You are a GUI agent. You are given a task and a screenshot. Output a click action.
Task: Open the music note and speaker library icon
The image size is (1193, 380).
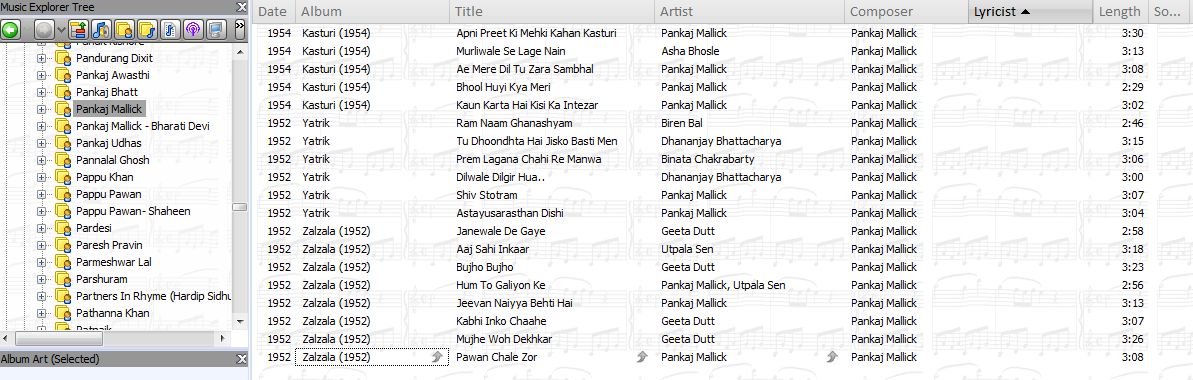pyautogui.click(x=101, y=30)
